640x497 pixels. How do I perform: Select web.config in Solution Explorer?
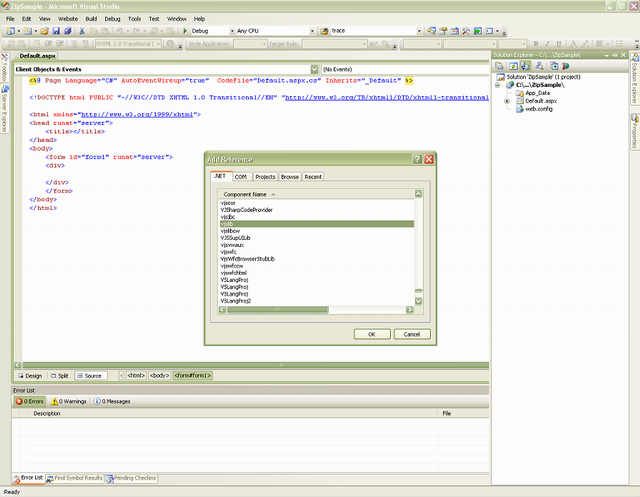[x=538, y=109]
